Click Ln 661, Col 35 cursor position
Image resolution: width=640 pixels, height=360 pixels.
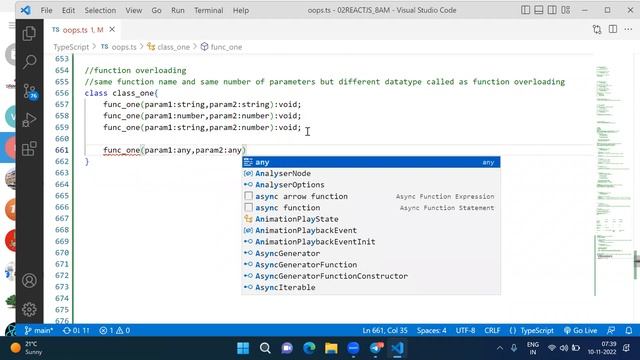[385, 330]
